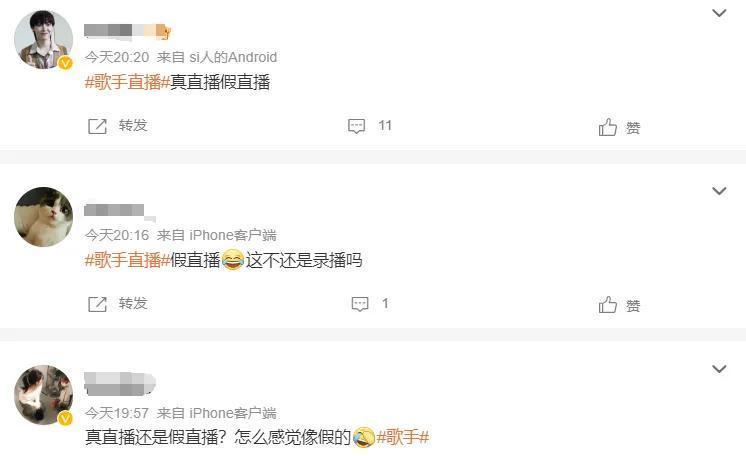Viewport: 746px width, 456px height.
Task: Expand options chevron on second post
Action: pyautogui.click(x=719, y=191)
